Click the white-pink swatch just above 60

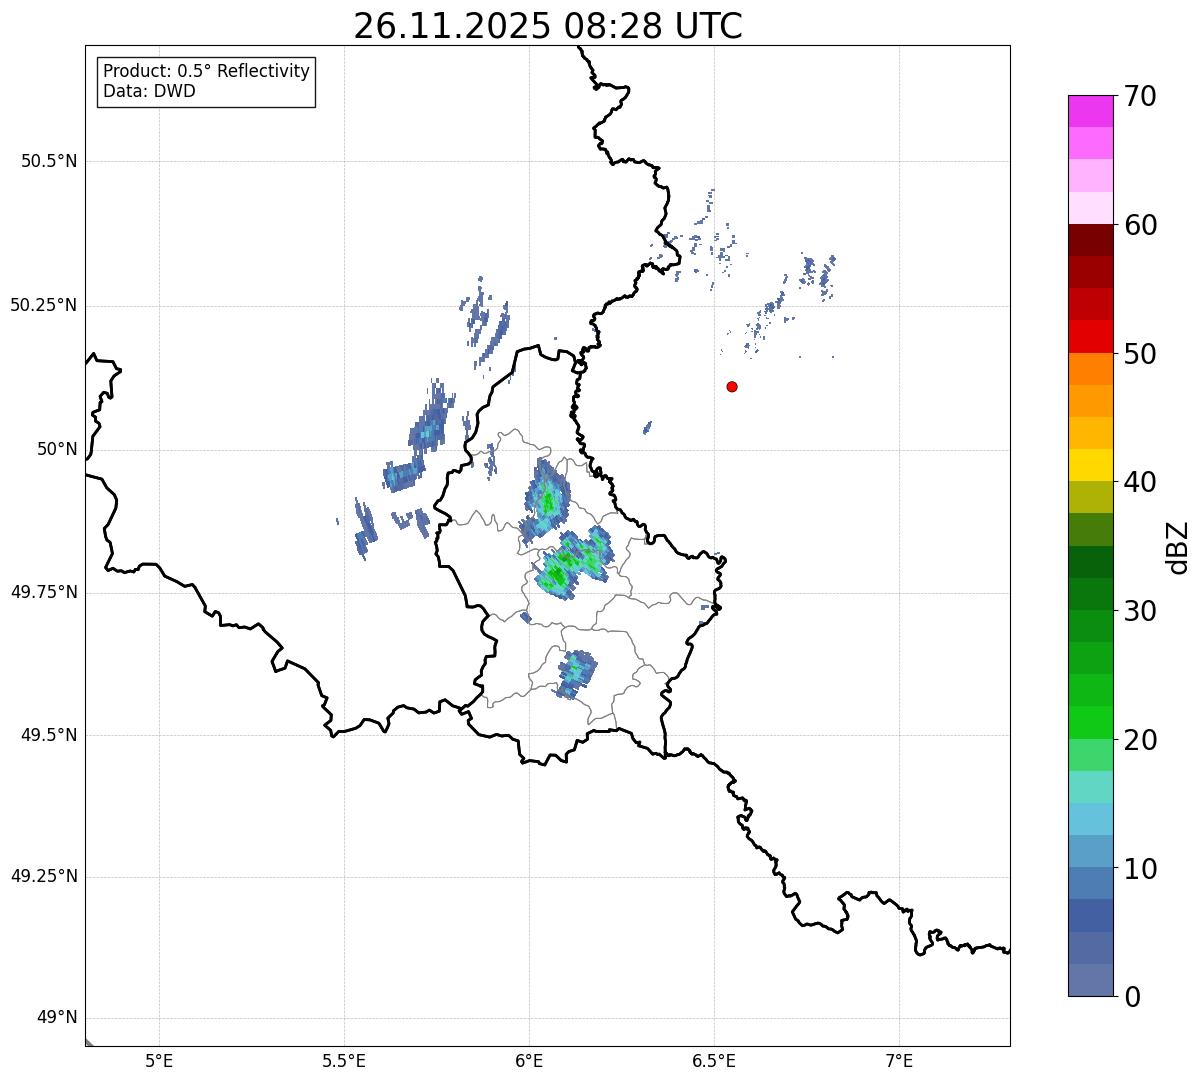click(1090, 208)
